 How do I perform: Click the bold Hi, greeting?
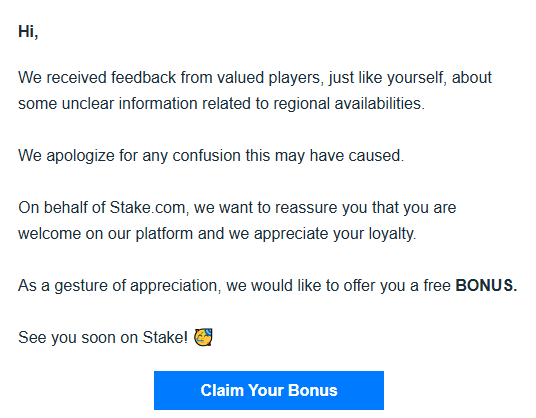click(x=28, y=32)
